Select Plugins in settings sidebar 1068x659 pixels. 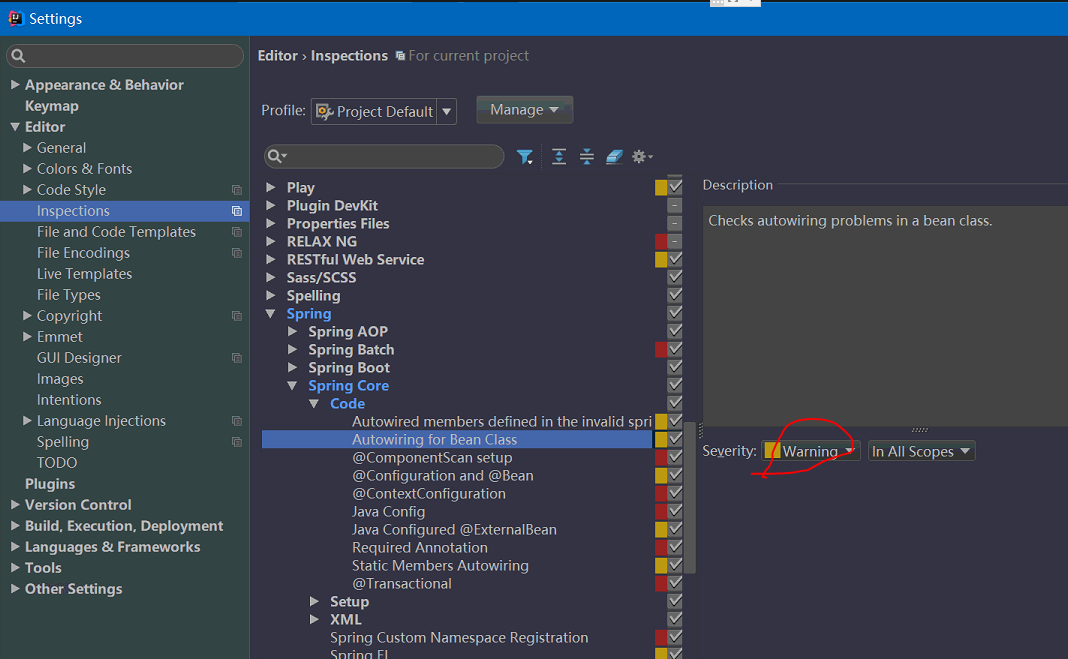[x=50, y=484]
